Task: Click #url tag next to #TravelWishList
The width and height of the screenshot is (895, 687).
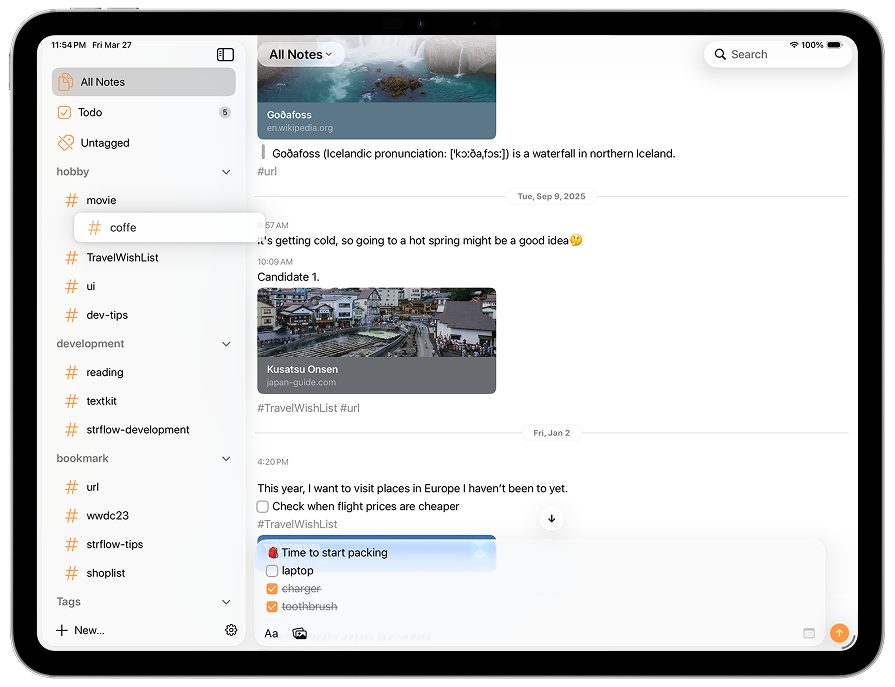Action: (350, 409)
